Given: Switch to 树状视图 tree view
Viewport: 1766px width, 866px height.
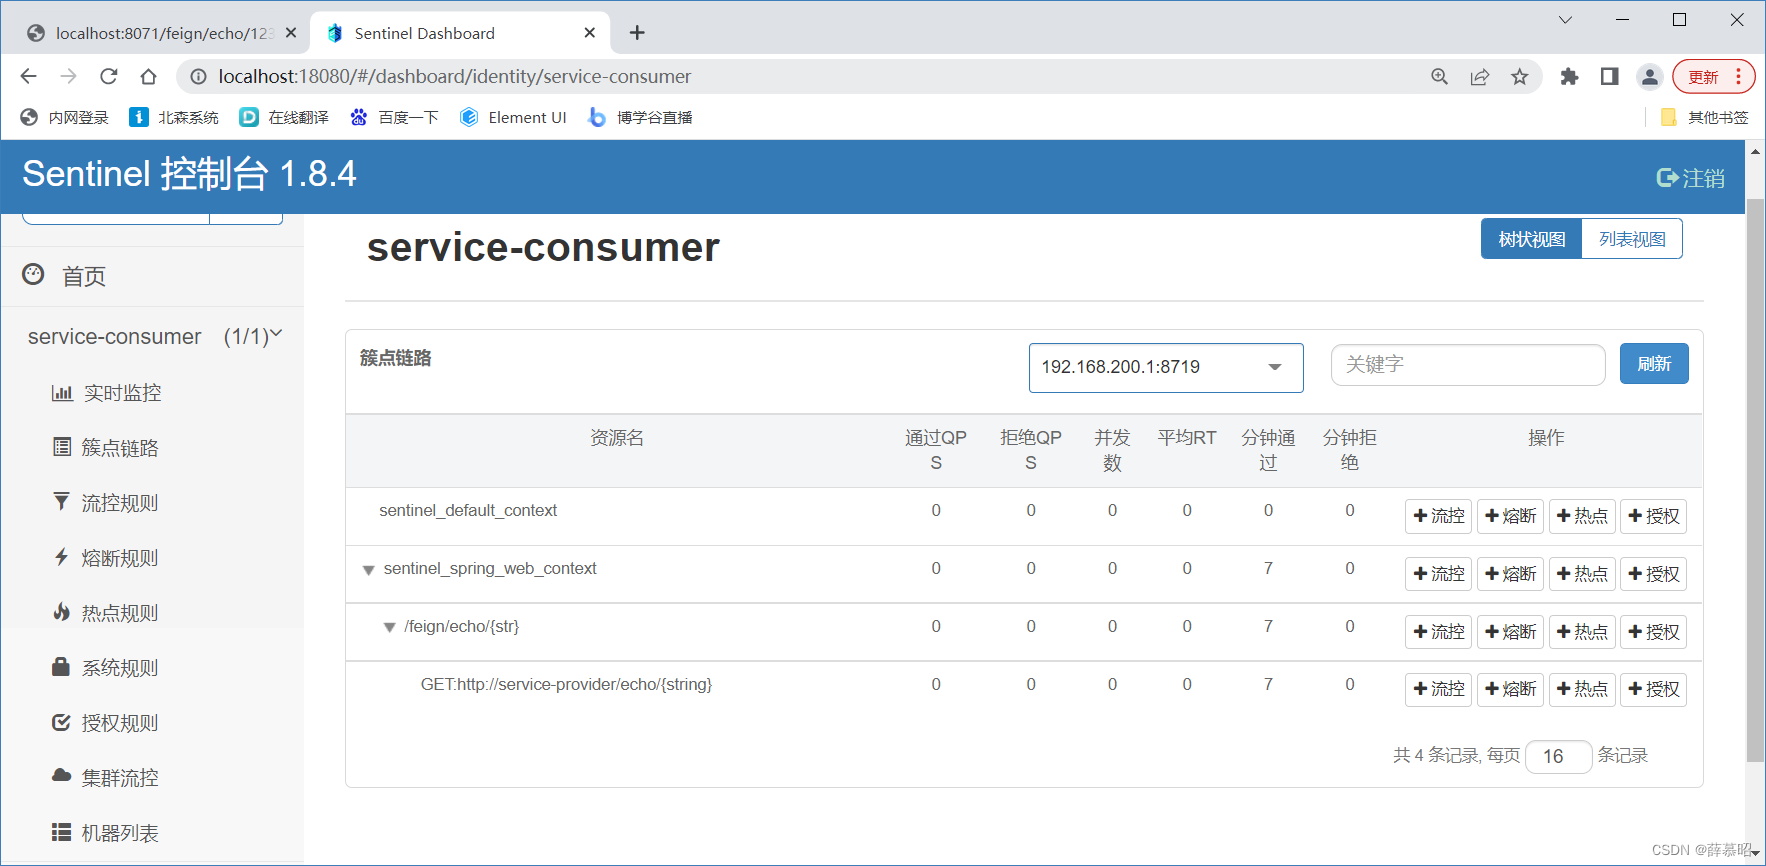Looking at the screenshot, I should point(1531,239).
